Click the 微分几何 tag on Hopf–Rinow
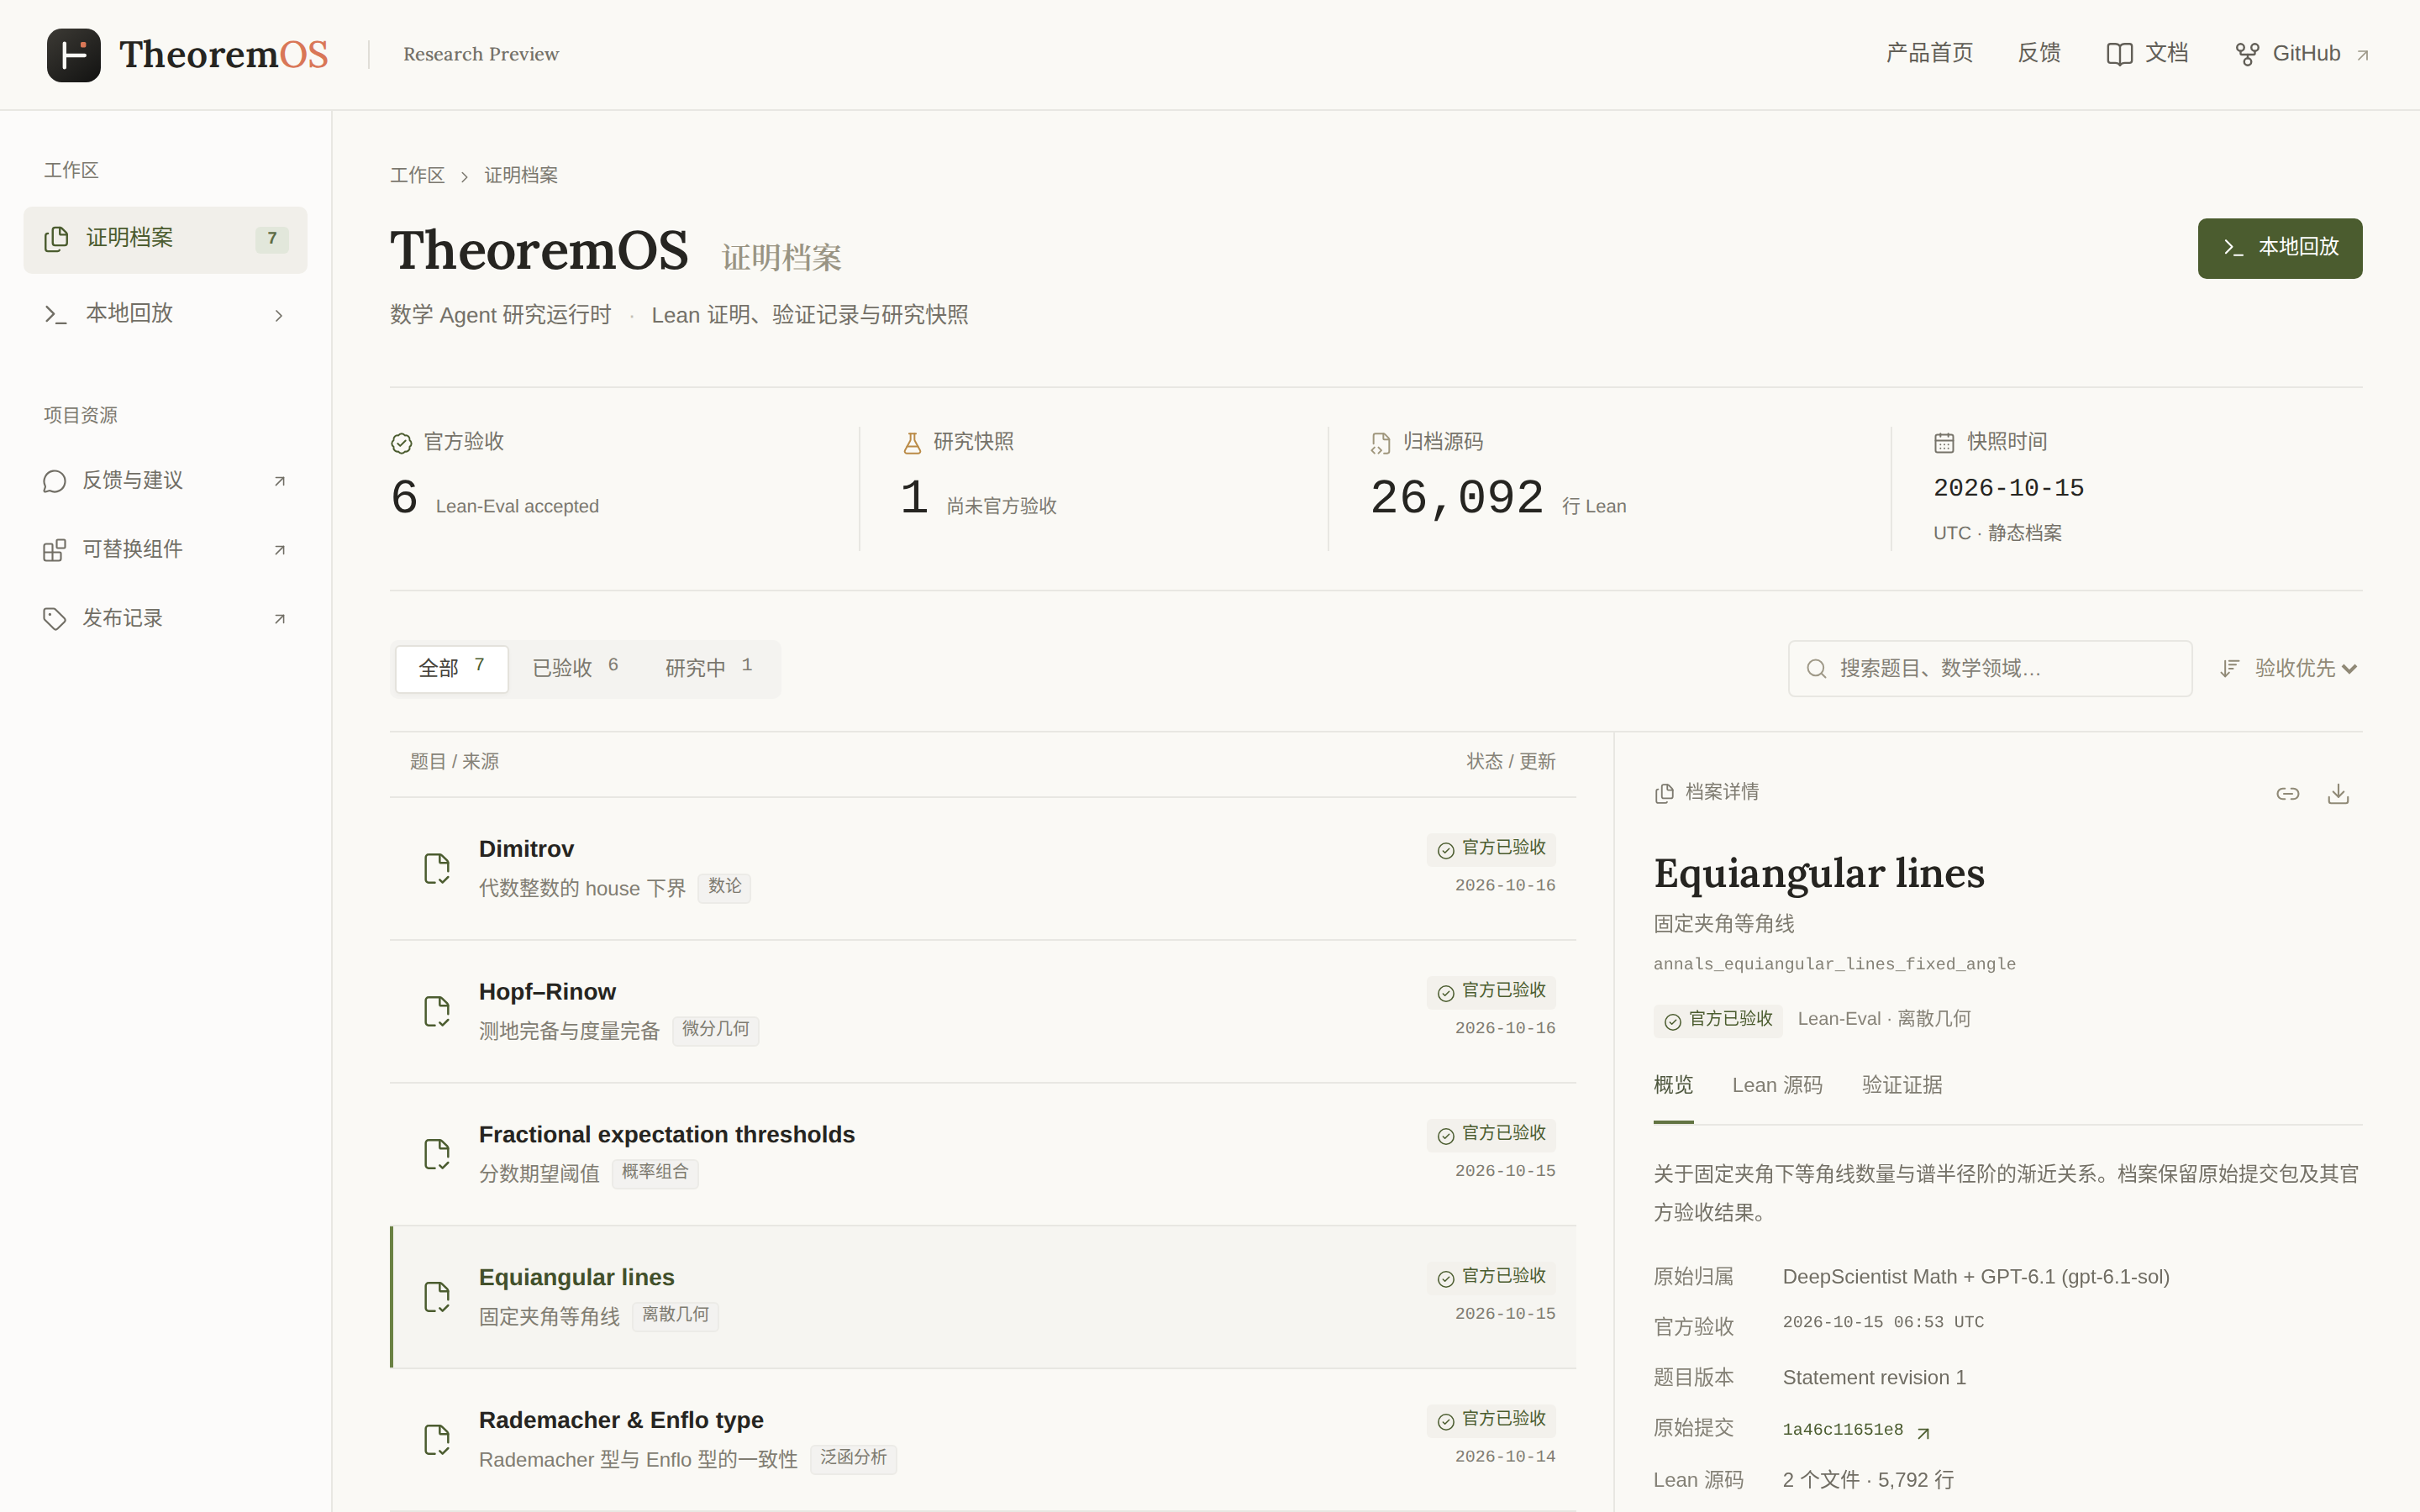This screenshot has height=1512, width=2420. (715, 1030)
